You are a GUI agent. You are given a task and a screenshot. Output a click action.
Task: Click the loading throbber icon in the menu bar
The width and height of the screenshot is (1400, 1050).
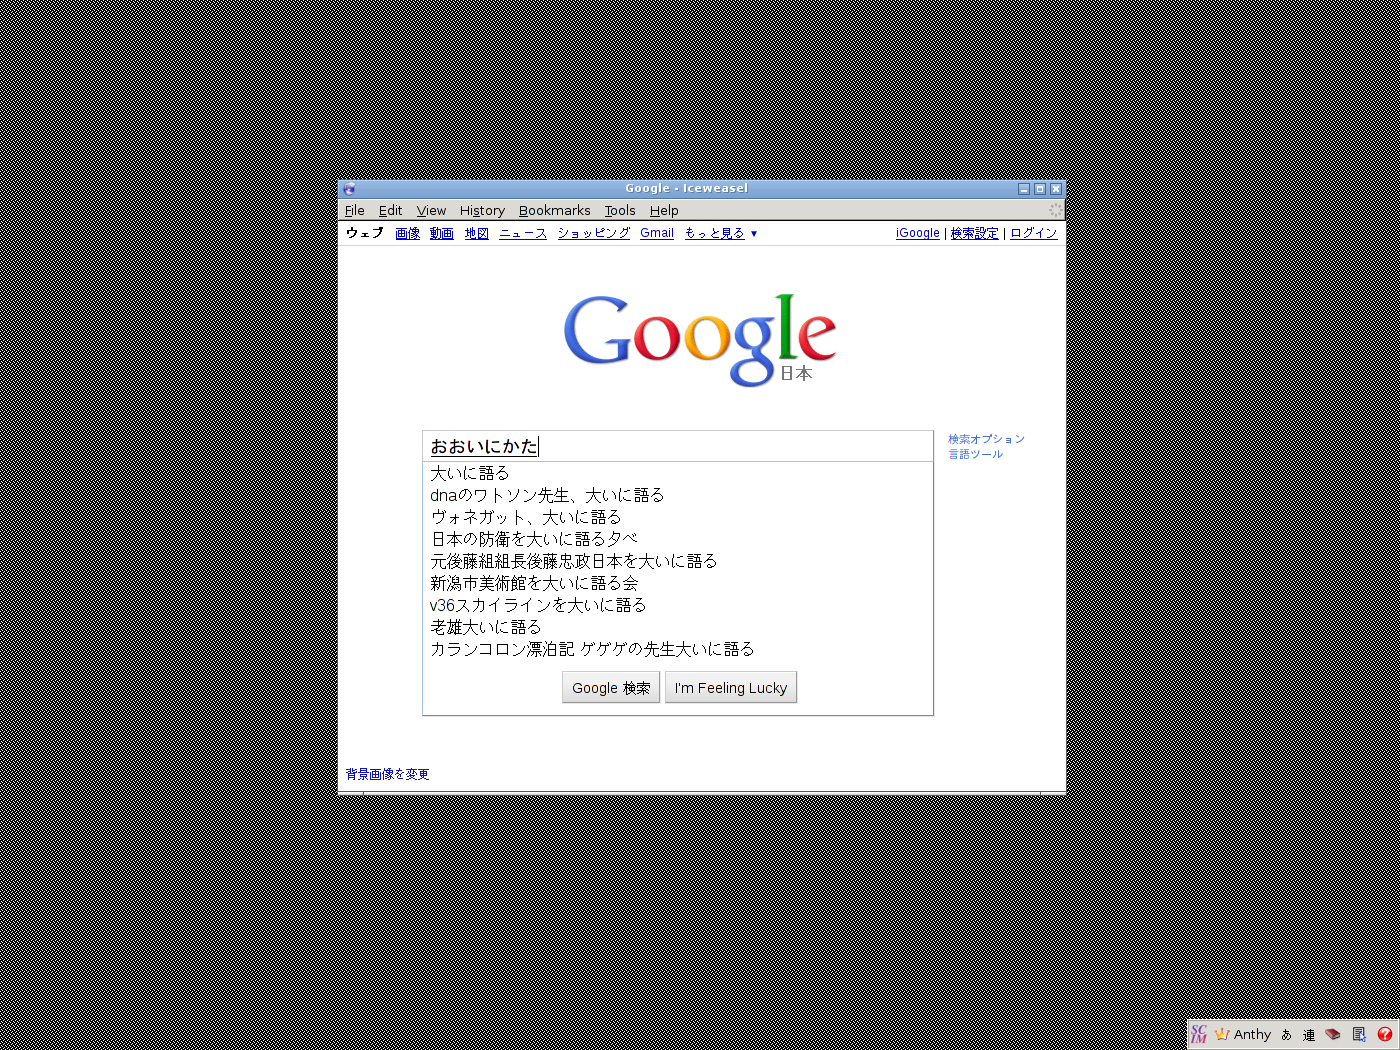click(1055, 210)
